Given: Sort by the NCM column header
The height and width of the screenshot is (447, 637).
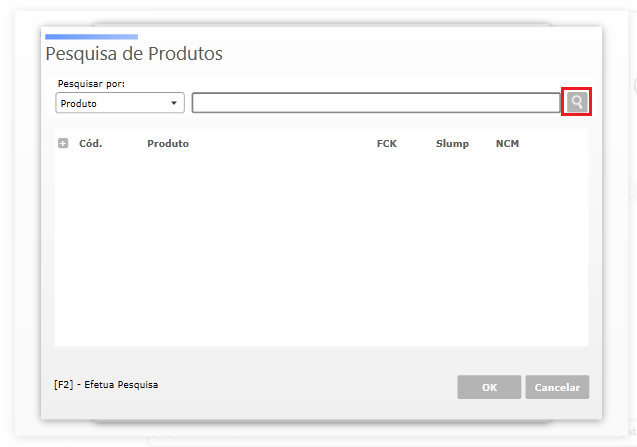Looking at the screenshot, I should 507,143.
